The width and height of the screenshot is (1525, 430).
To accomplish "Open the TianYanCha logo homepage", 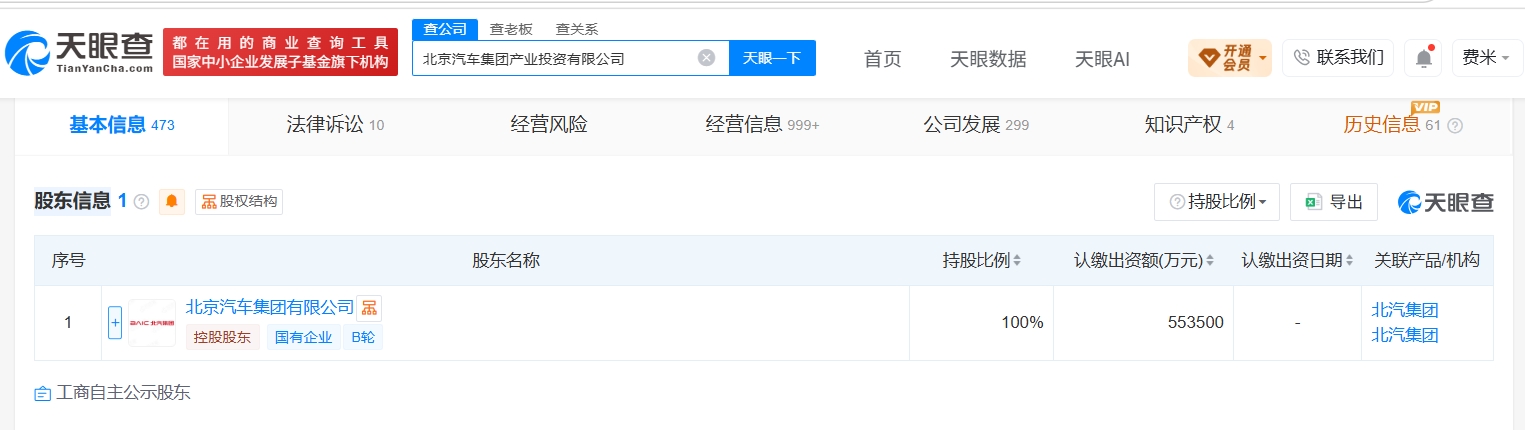I will click(x=81, y=53).
